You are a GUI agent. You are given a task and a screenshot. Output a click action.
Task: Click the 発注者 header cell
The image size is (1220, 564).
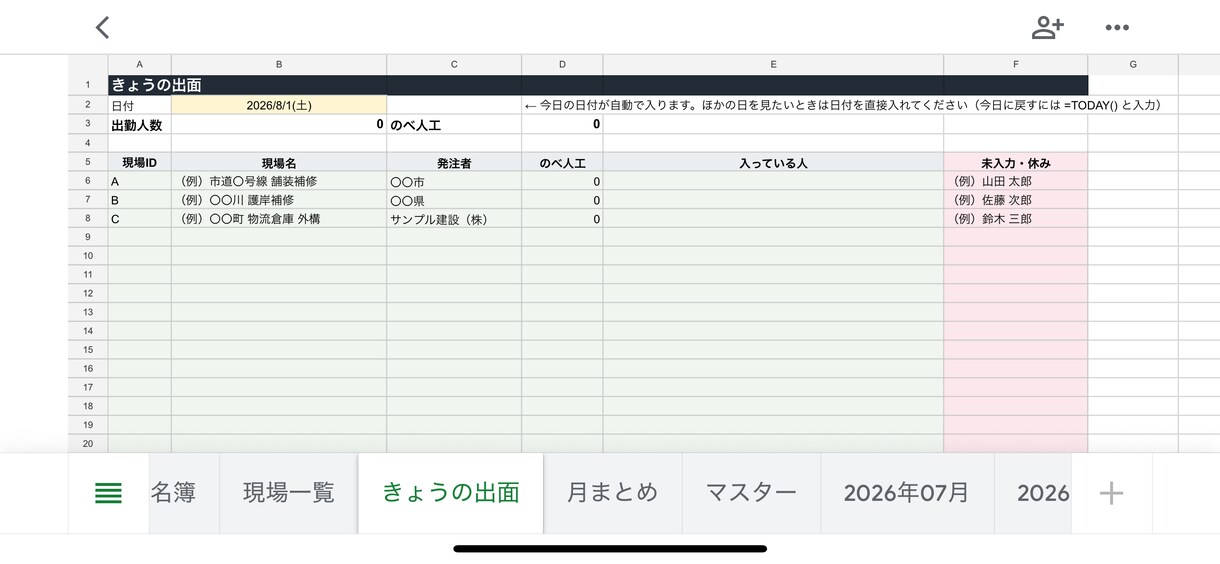point(454,162)
